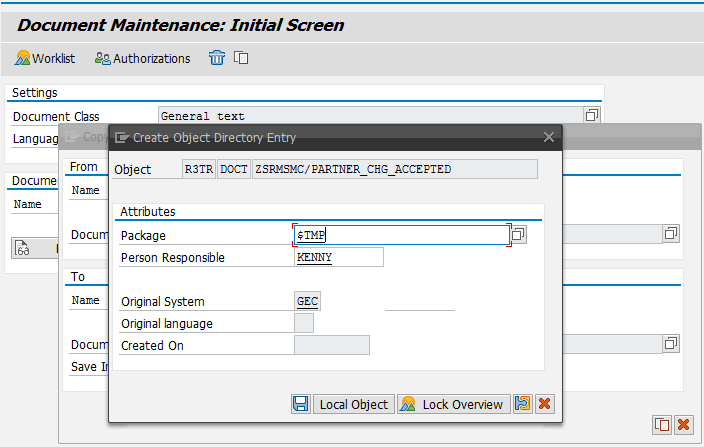Open the Lock Overview

pos(453,404)
